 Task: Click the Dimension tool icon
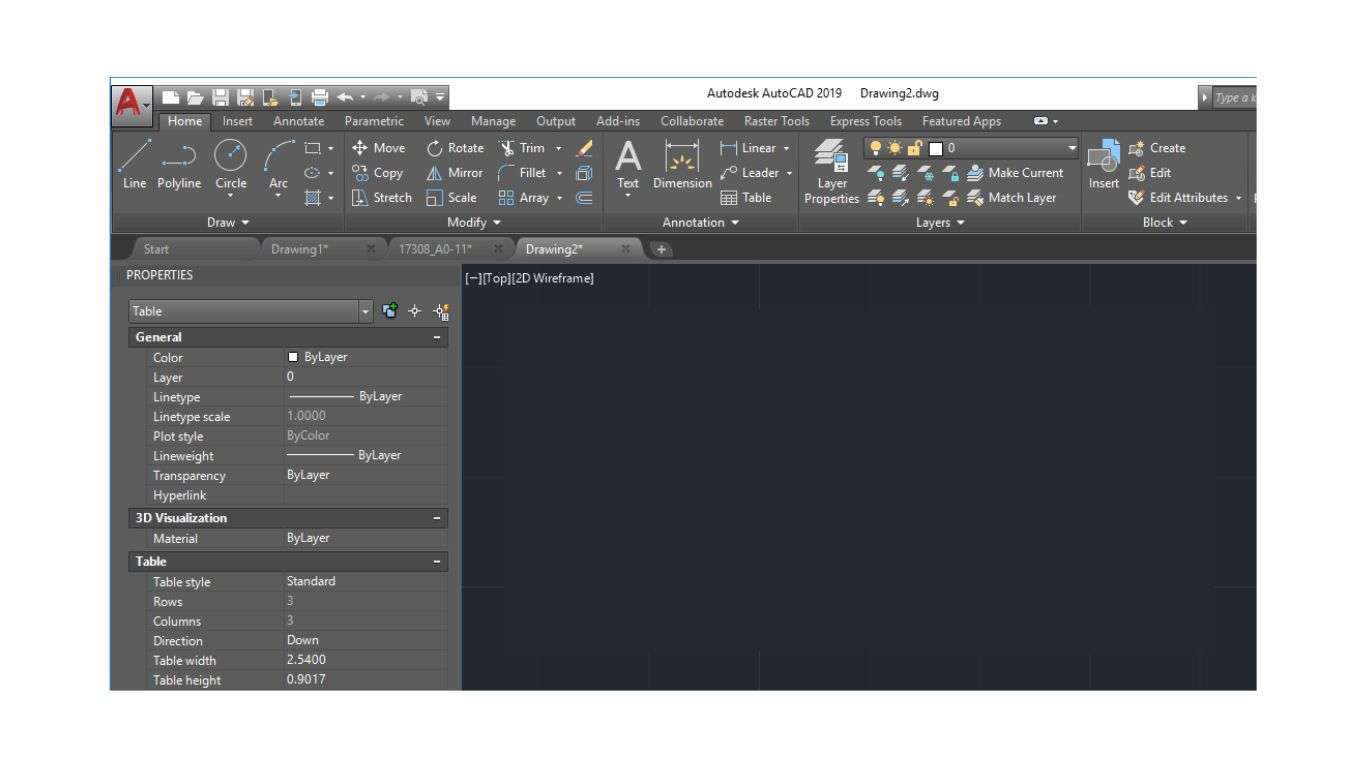(x=682, y=164)
